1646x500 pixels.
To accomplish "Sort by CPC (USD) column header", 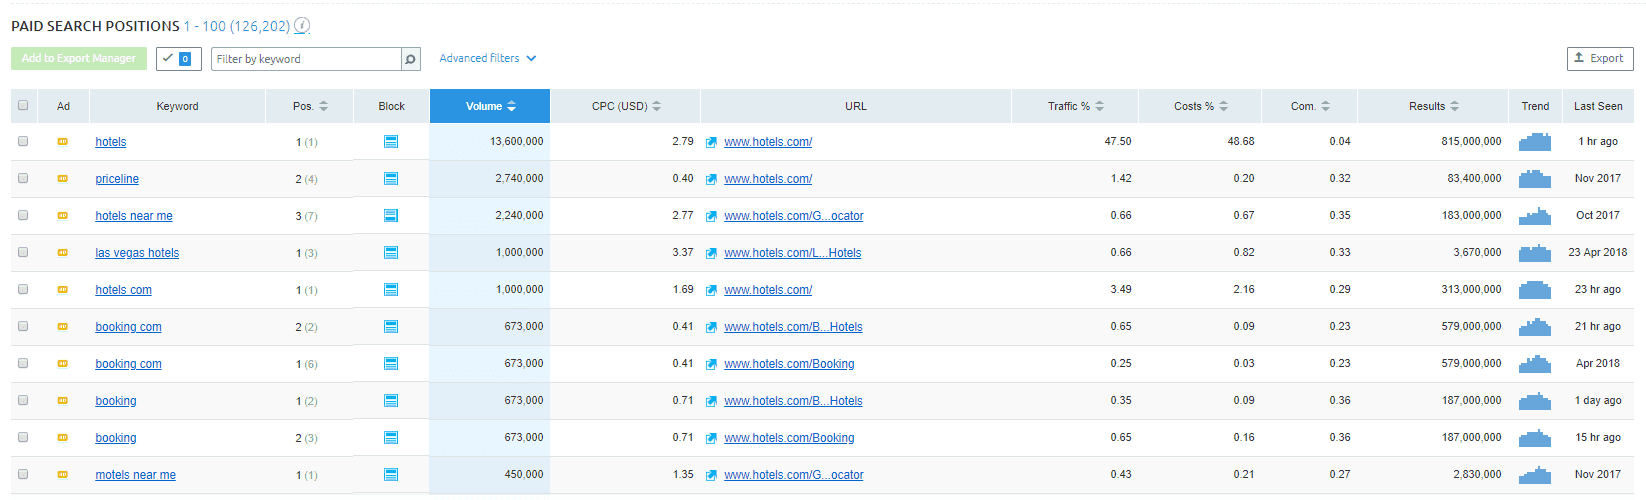I will (625, 106).
